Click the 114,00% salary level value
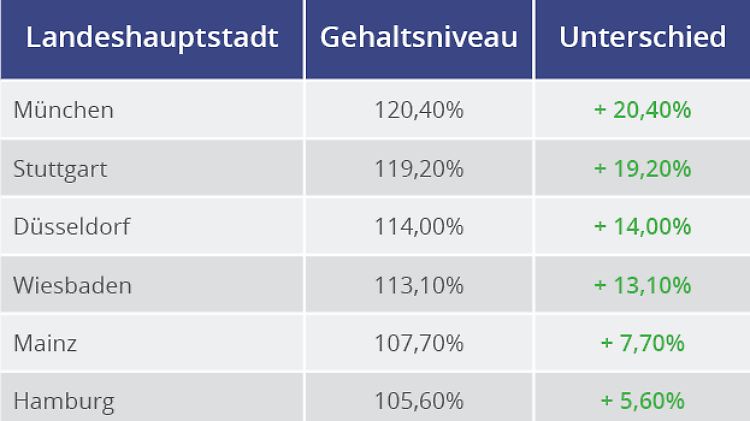The height and width of the screenshot is (421, 750). pyautogui.click(x=419, y=227)
